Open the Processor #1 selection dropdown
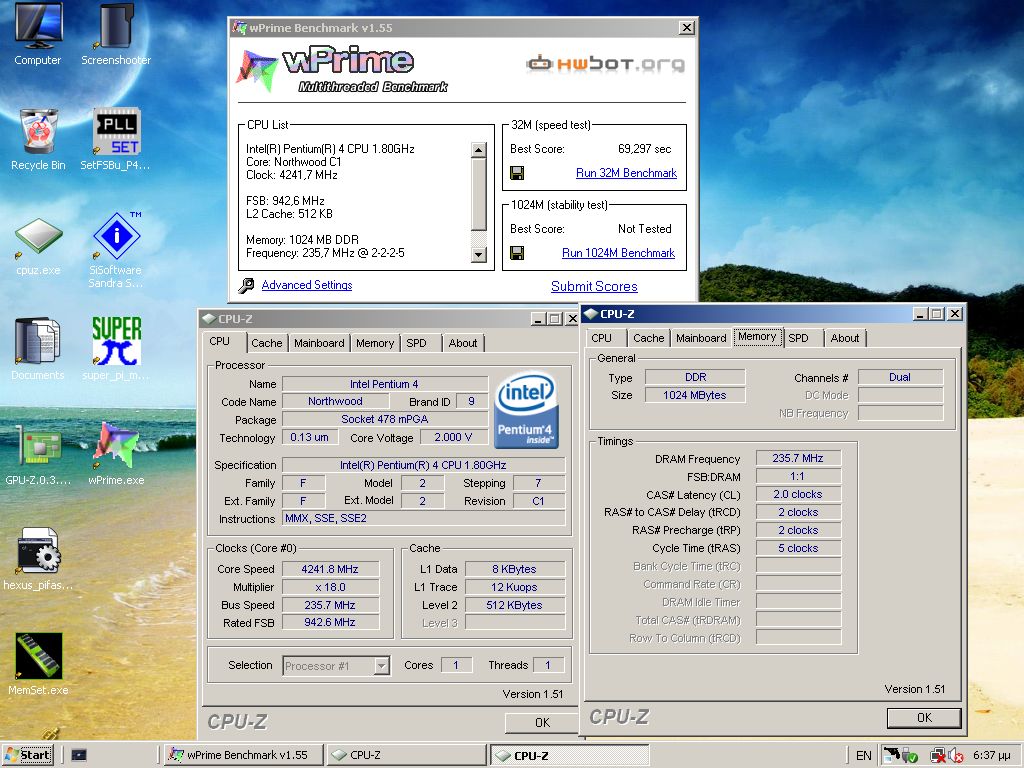The image size is (1024, 768). (x=382, y=666)
